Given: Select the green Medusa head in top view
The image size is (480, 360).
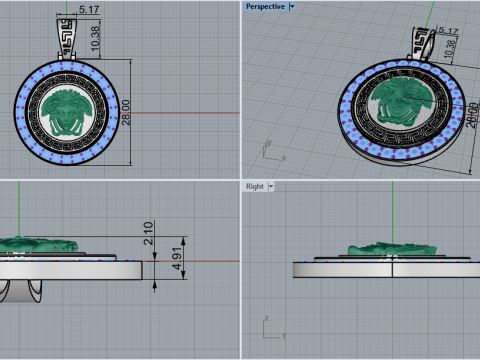Looking at the screenshot, I should click(67, 113).
